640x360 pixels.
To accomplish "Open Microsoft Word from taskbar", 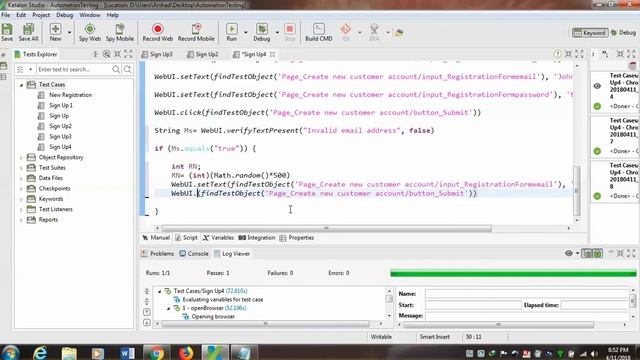I will point(127,353).
